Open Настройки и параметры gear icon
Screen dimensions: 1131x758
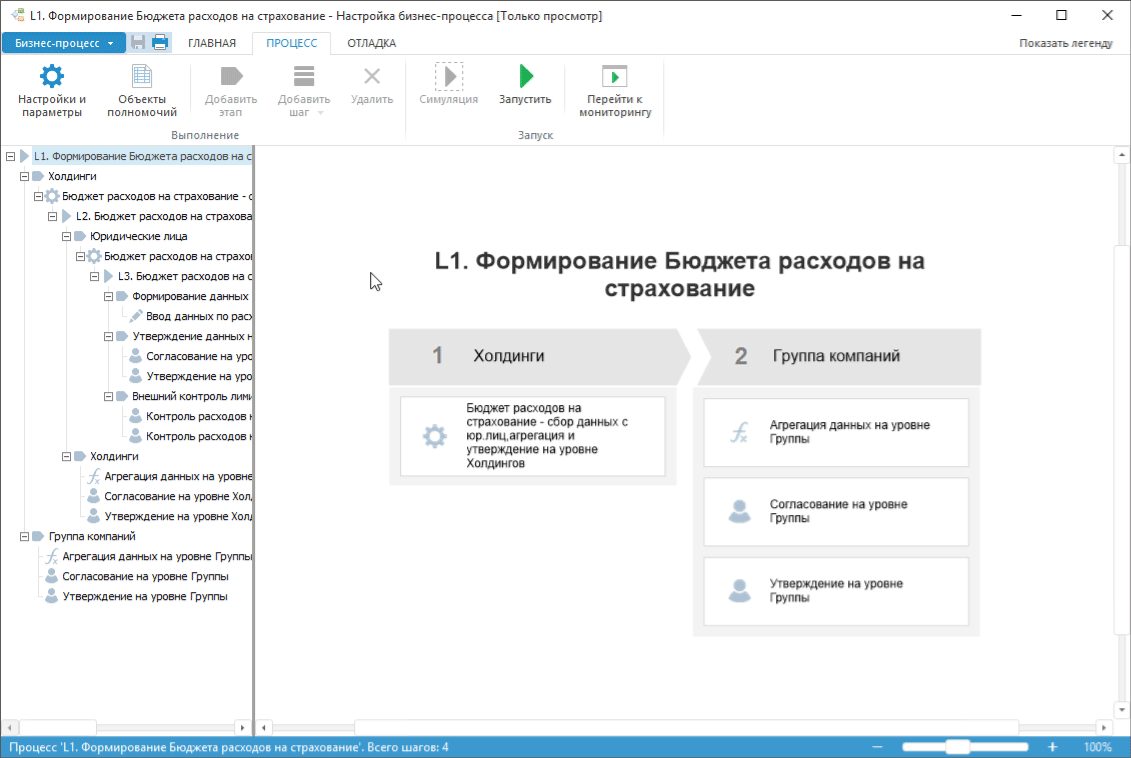pos(52,77)
